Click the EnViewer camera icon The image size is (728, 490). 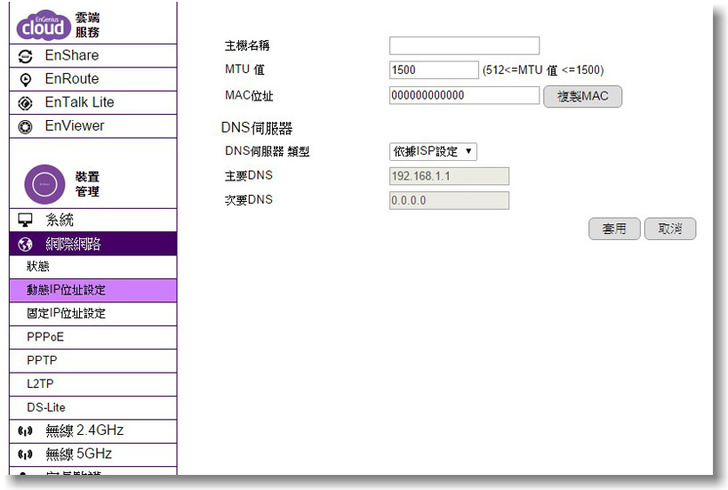pos(26,127)
